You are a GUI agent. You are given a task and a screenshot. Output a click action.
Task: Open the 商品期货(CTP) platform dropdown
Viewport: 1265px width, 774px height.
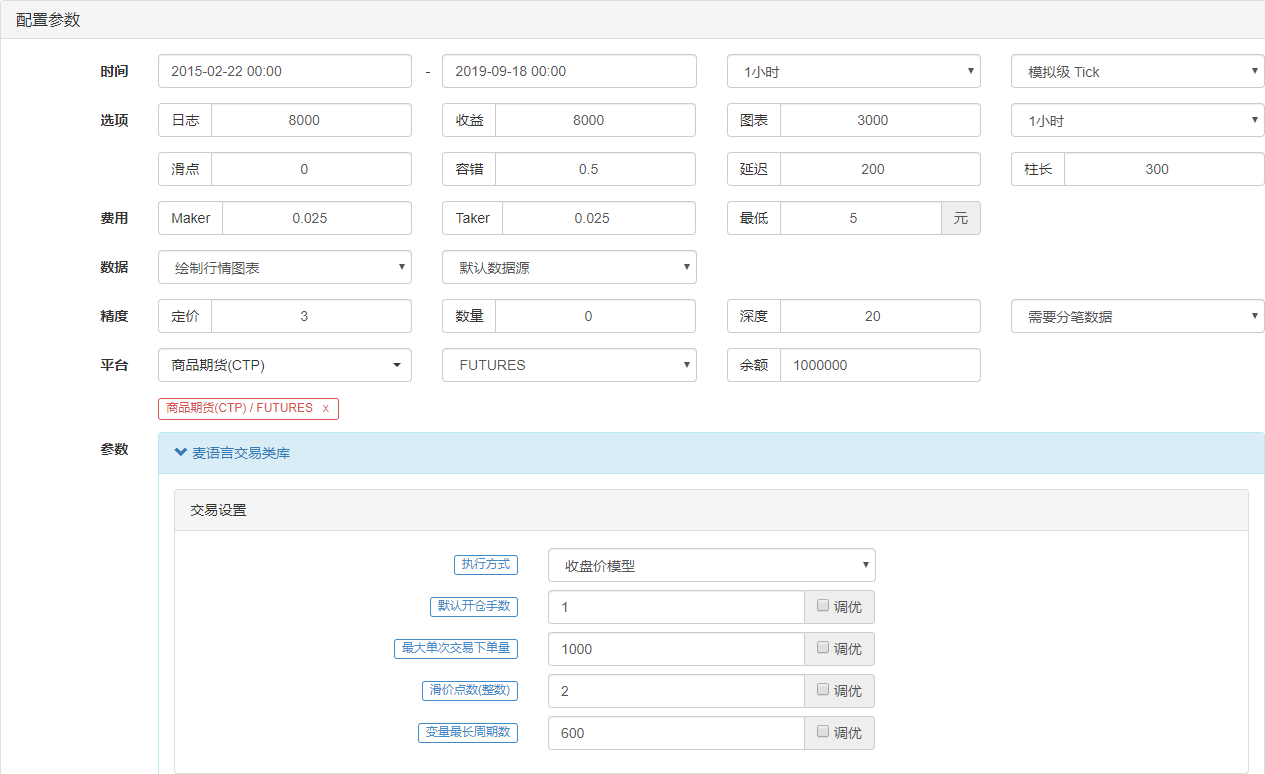pos(284,365)
